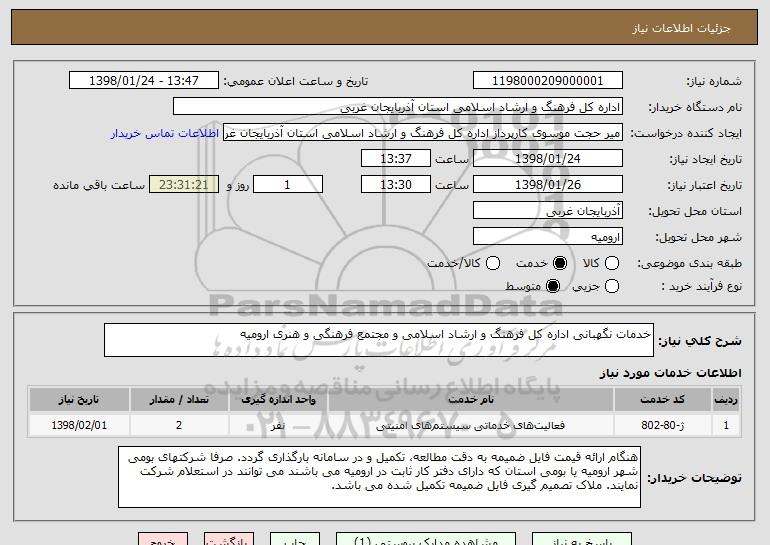Click the unit cell نفر
Screen dimensions: 770x545
[278, 425]
